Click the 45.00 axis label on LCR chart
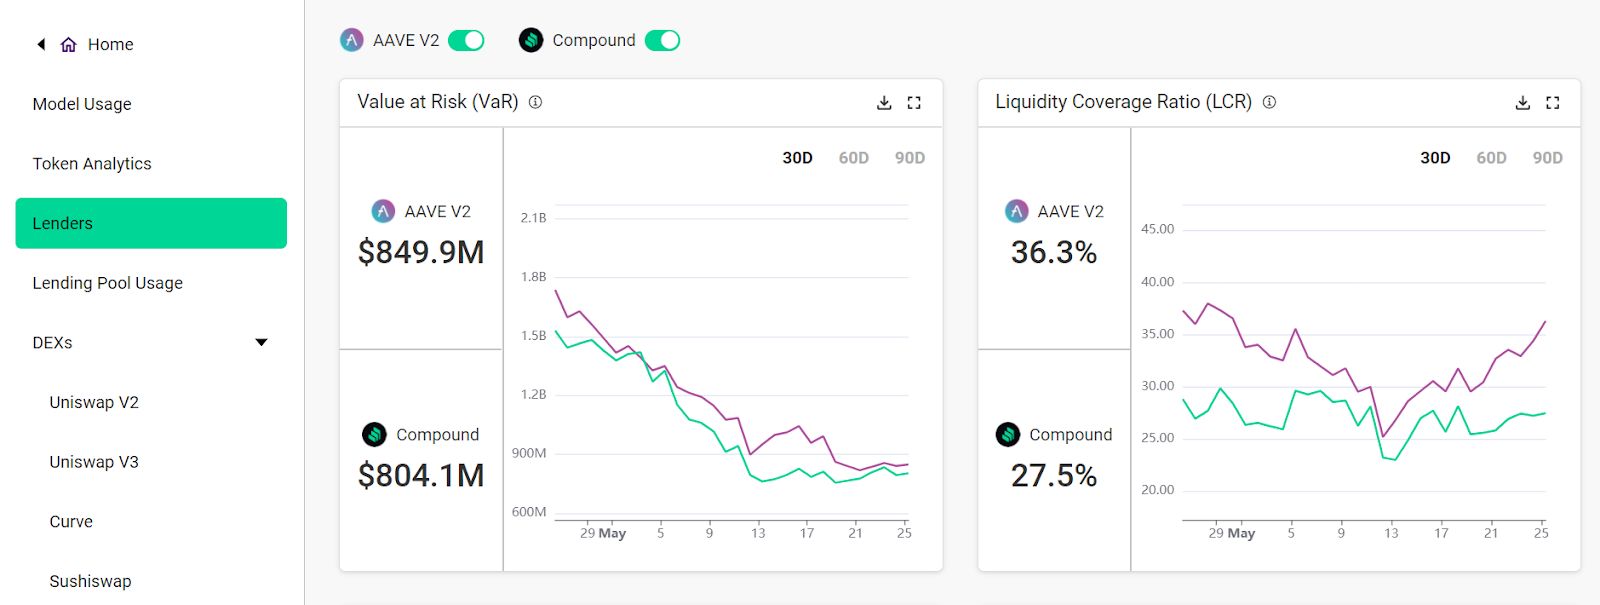The height and width of the screenshot is (605, 1600). (x=1157, y=229)
